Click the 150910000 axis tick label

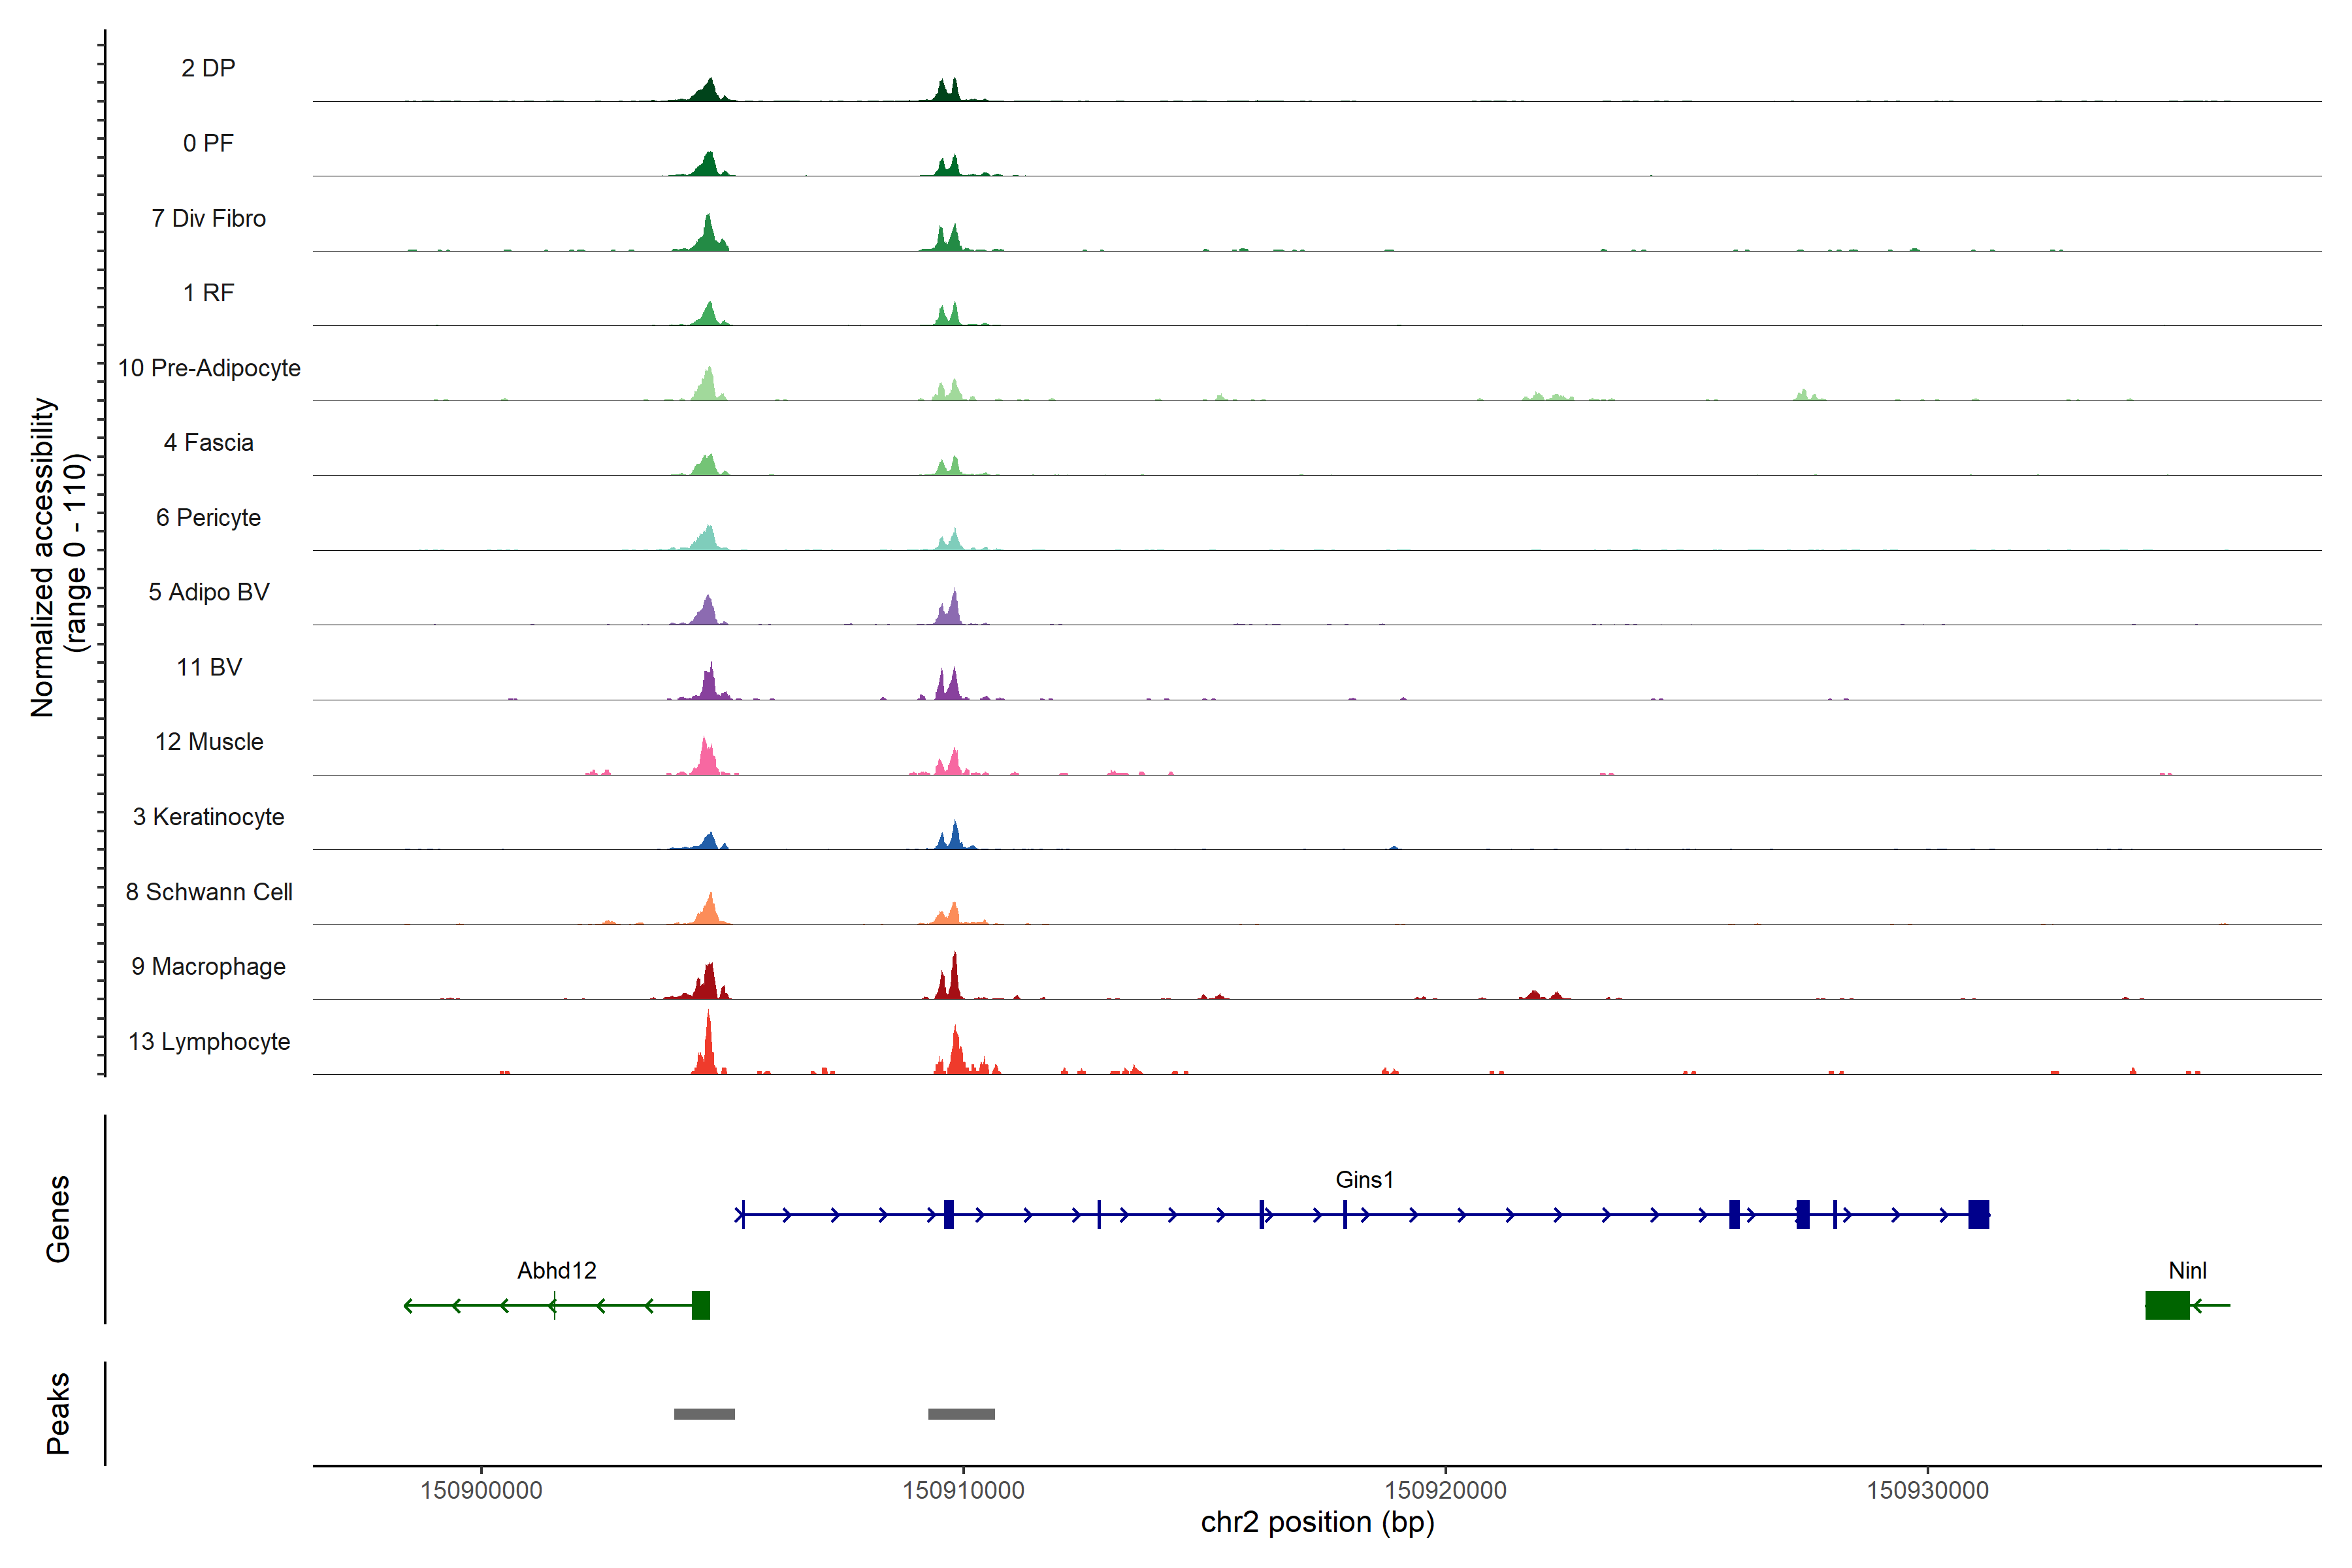tap(963, 1491)
